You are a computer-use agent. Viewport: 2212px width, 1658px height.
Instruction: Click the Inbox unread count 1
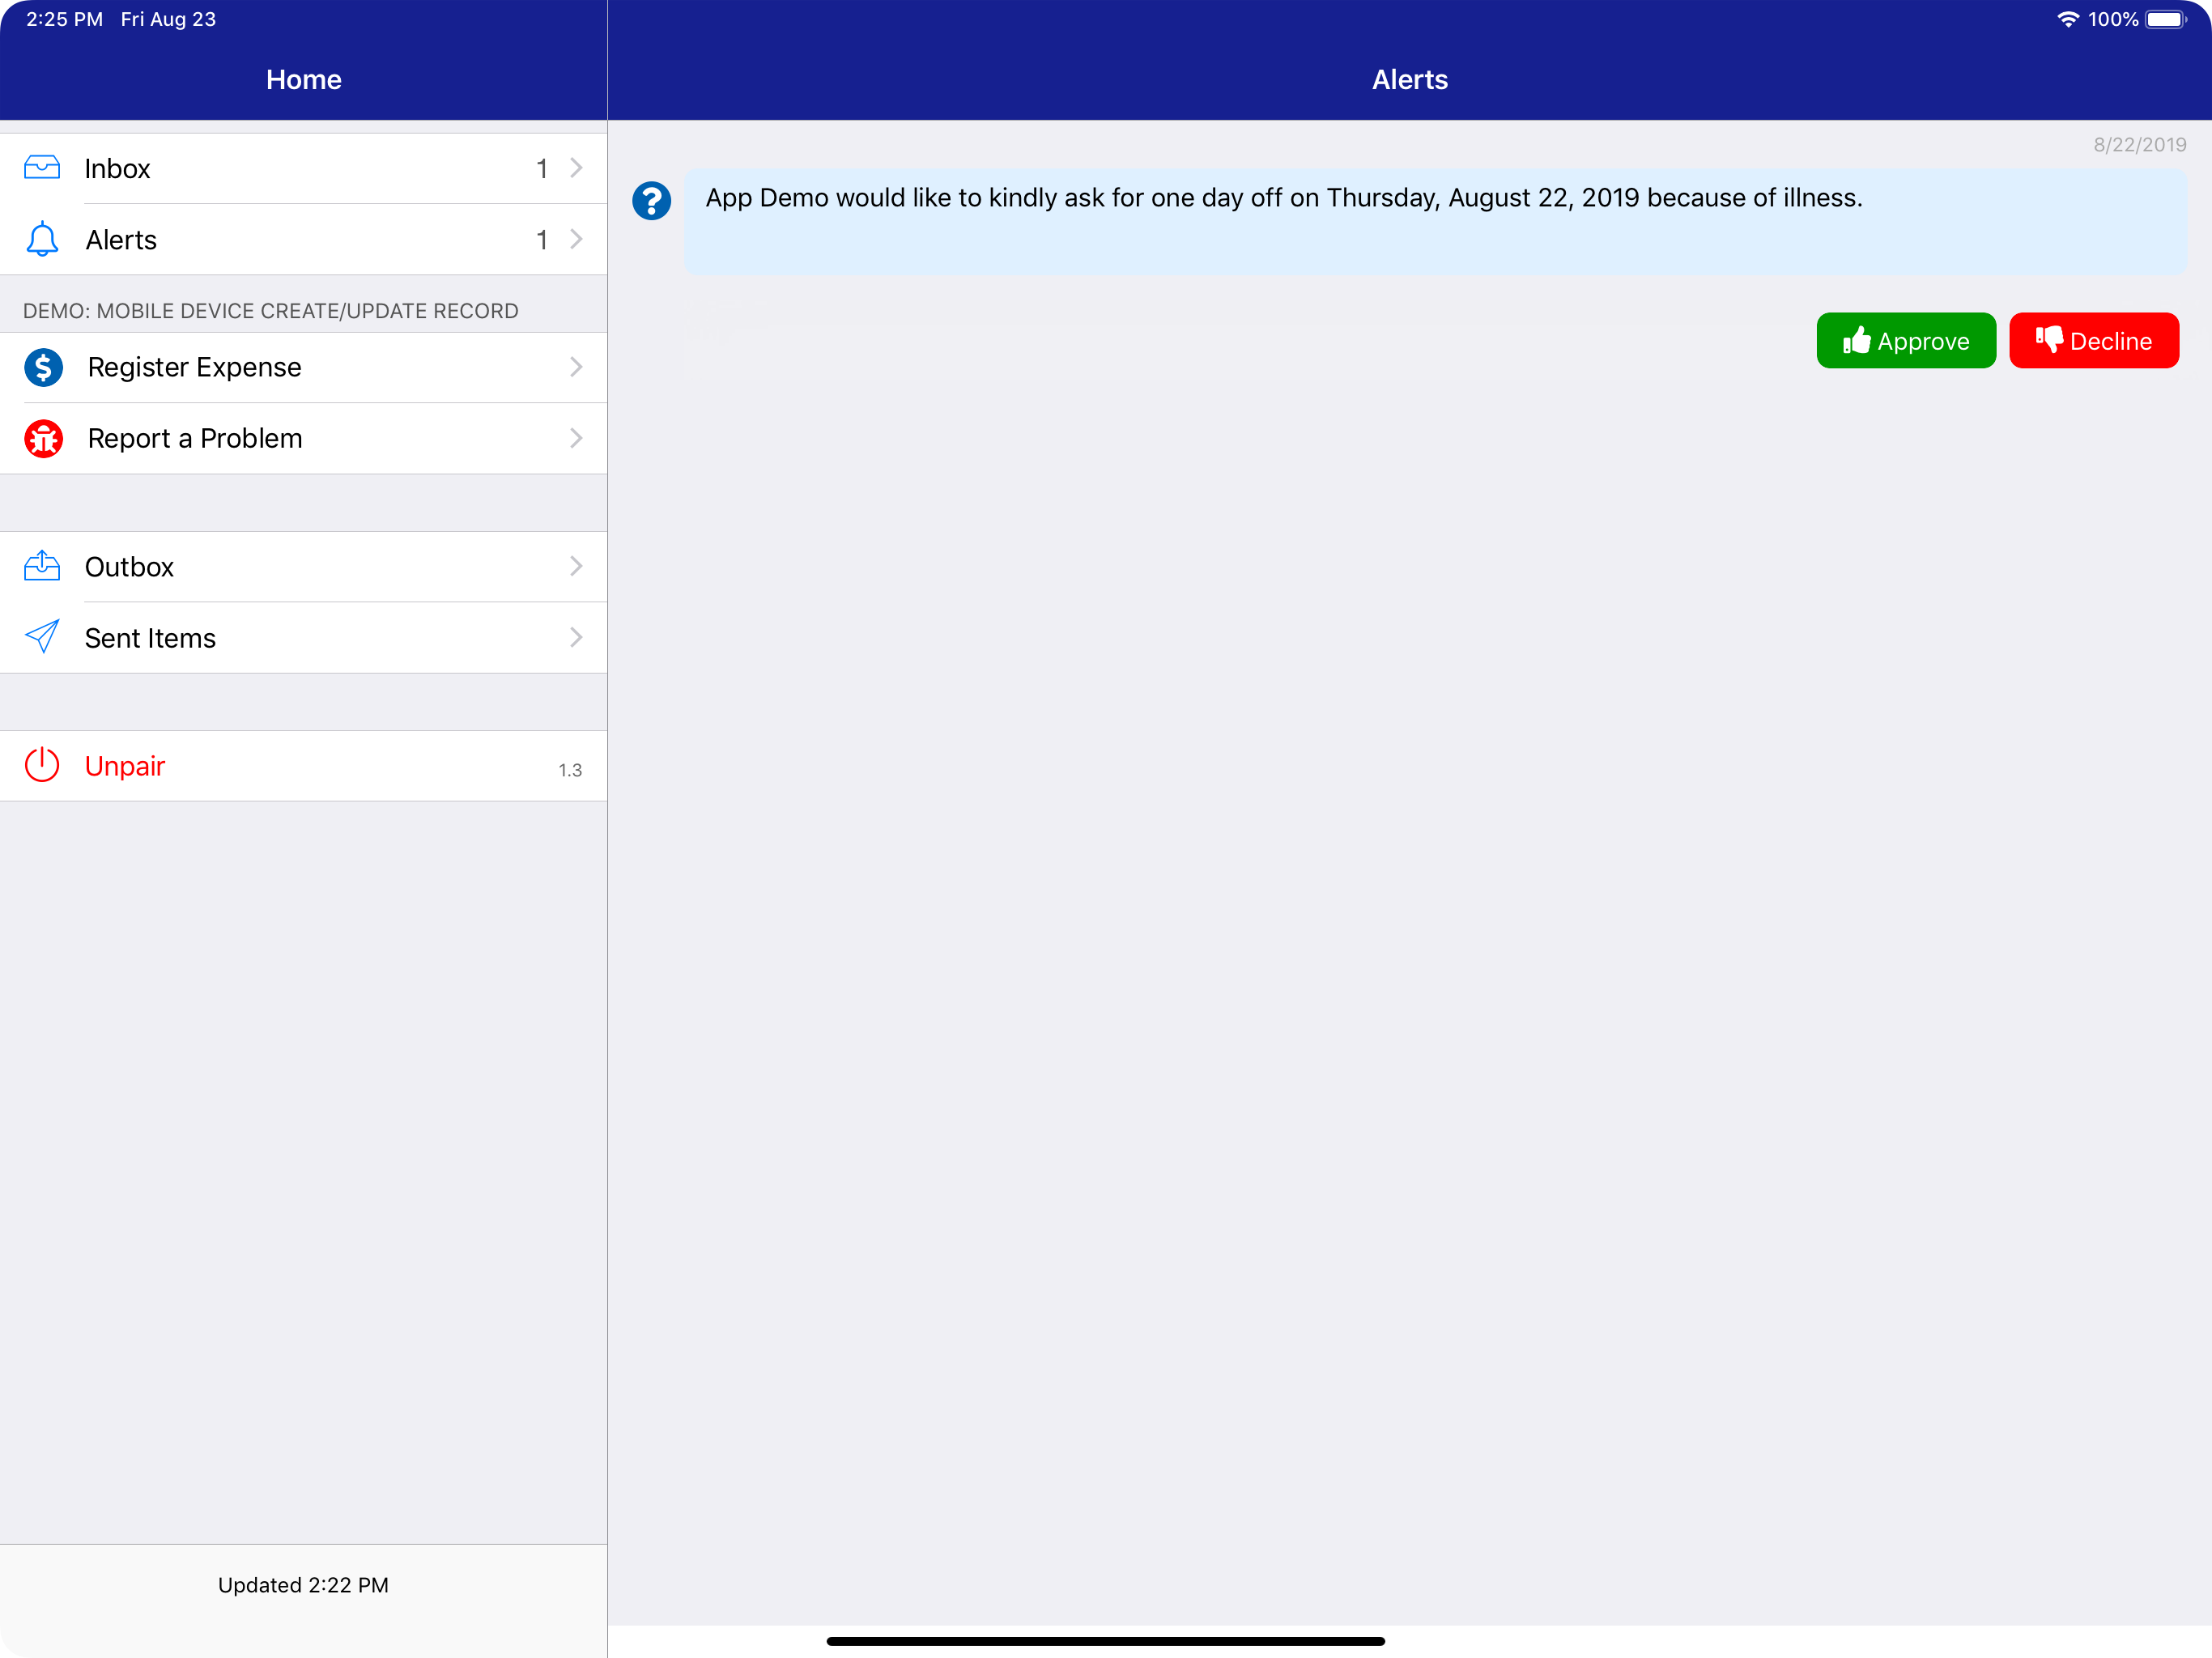point(542,168)
